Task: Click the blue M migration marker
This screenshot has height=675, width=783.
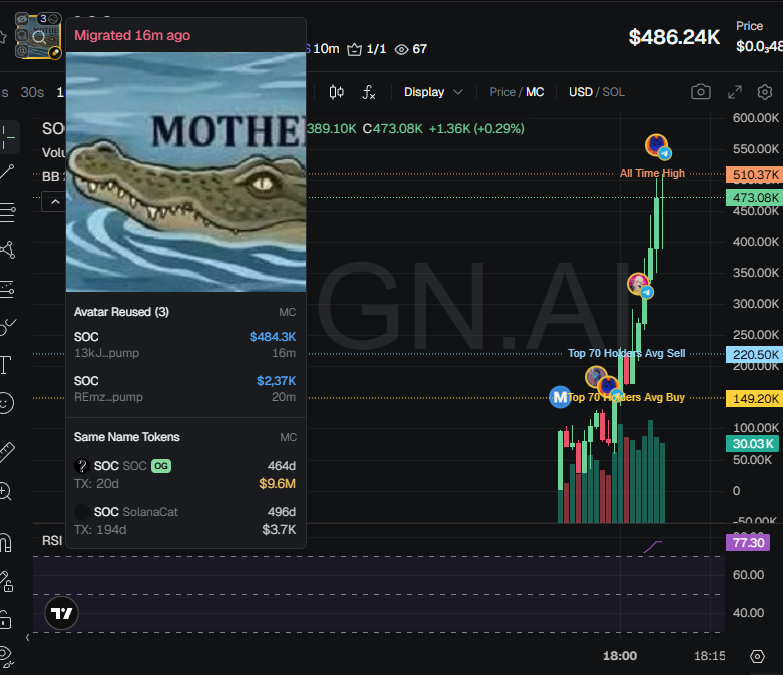Action: tap(560, 397)
